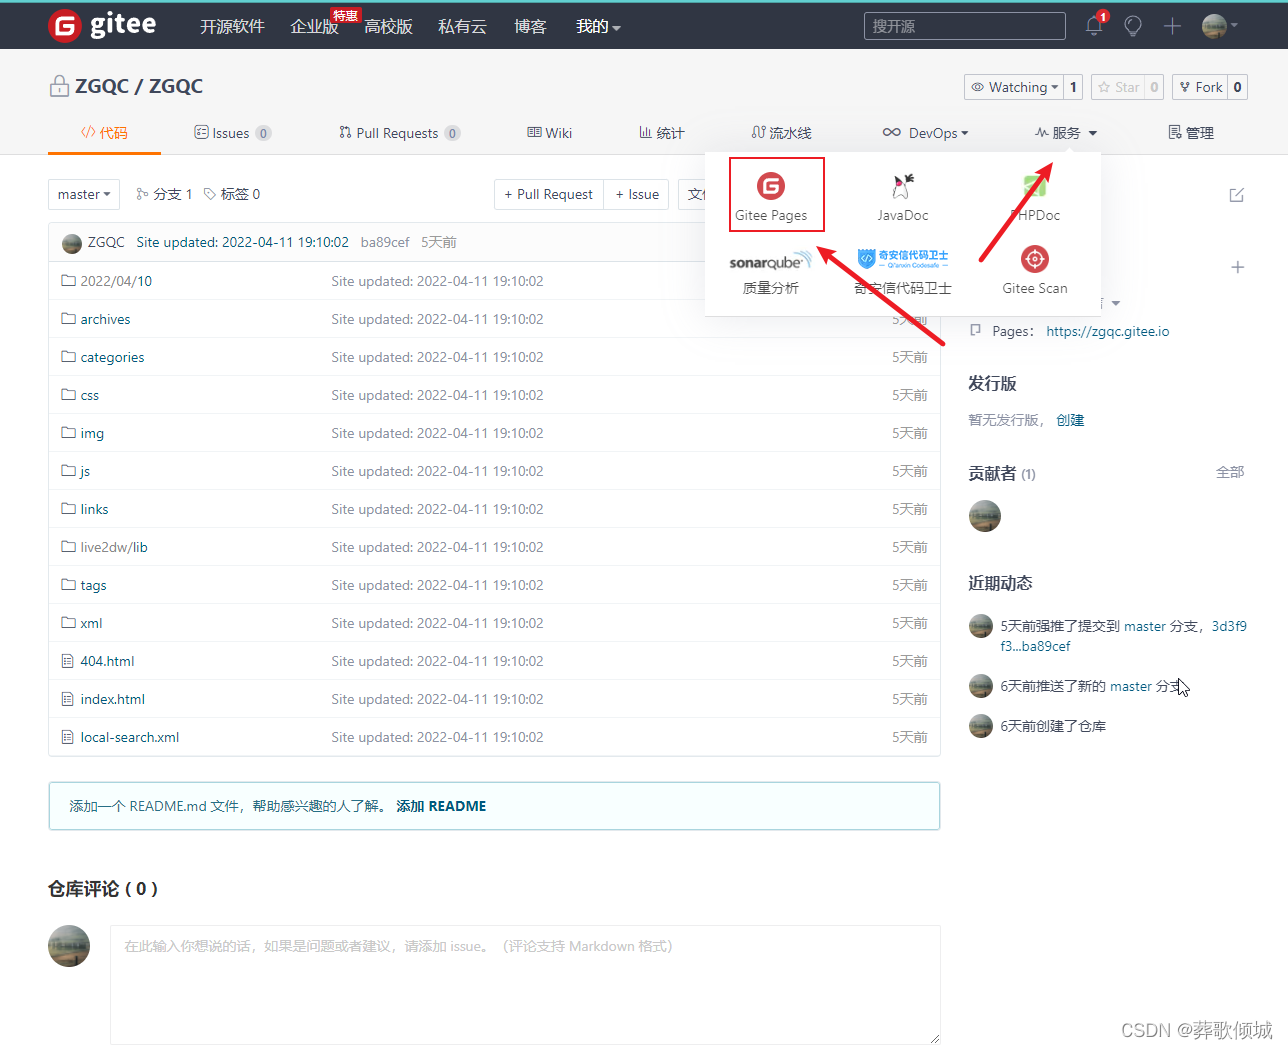Open the links folder
Viewport: 1288px width, 1049px height.
[x=94, y=509]
